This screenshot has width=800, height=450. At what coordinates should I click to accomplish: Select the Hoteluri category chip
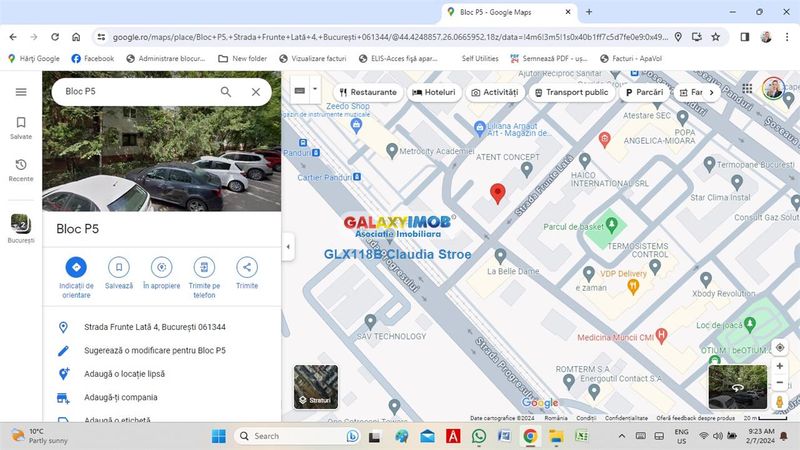pyautogui.click(x=433, y=92)
